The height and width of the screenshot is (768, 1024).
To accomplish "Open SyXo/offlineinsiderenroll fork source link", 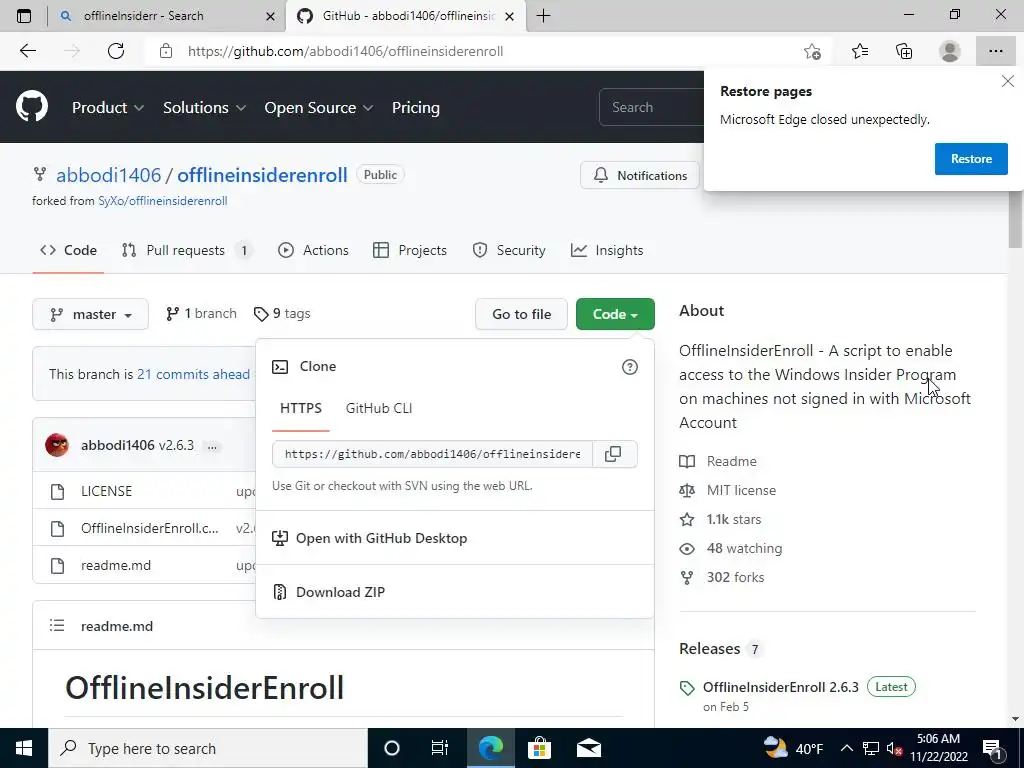I will click(163, 201).
